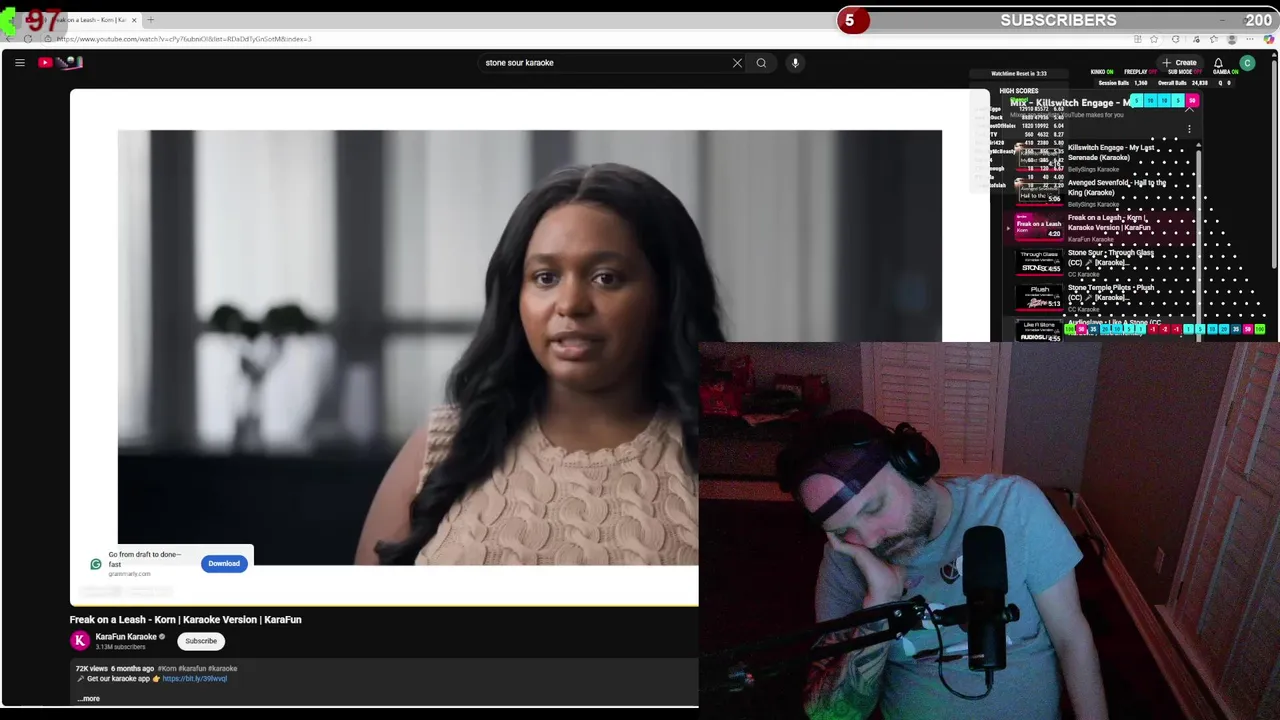Open the browser extensions puzzle icon
This screenshot has width=1280, height=720.
[x=1175, y=39]
